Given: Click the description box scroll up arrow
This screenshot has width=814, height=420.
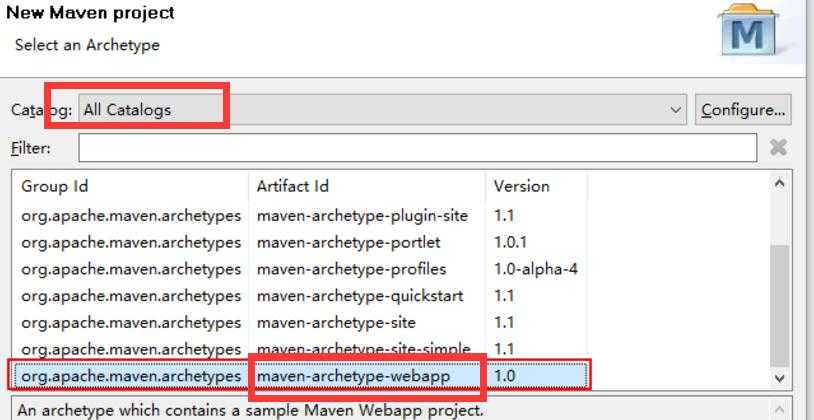Looking at the screenshot, I should coord(779,410).
